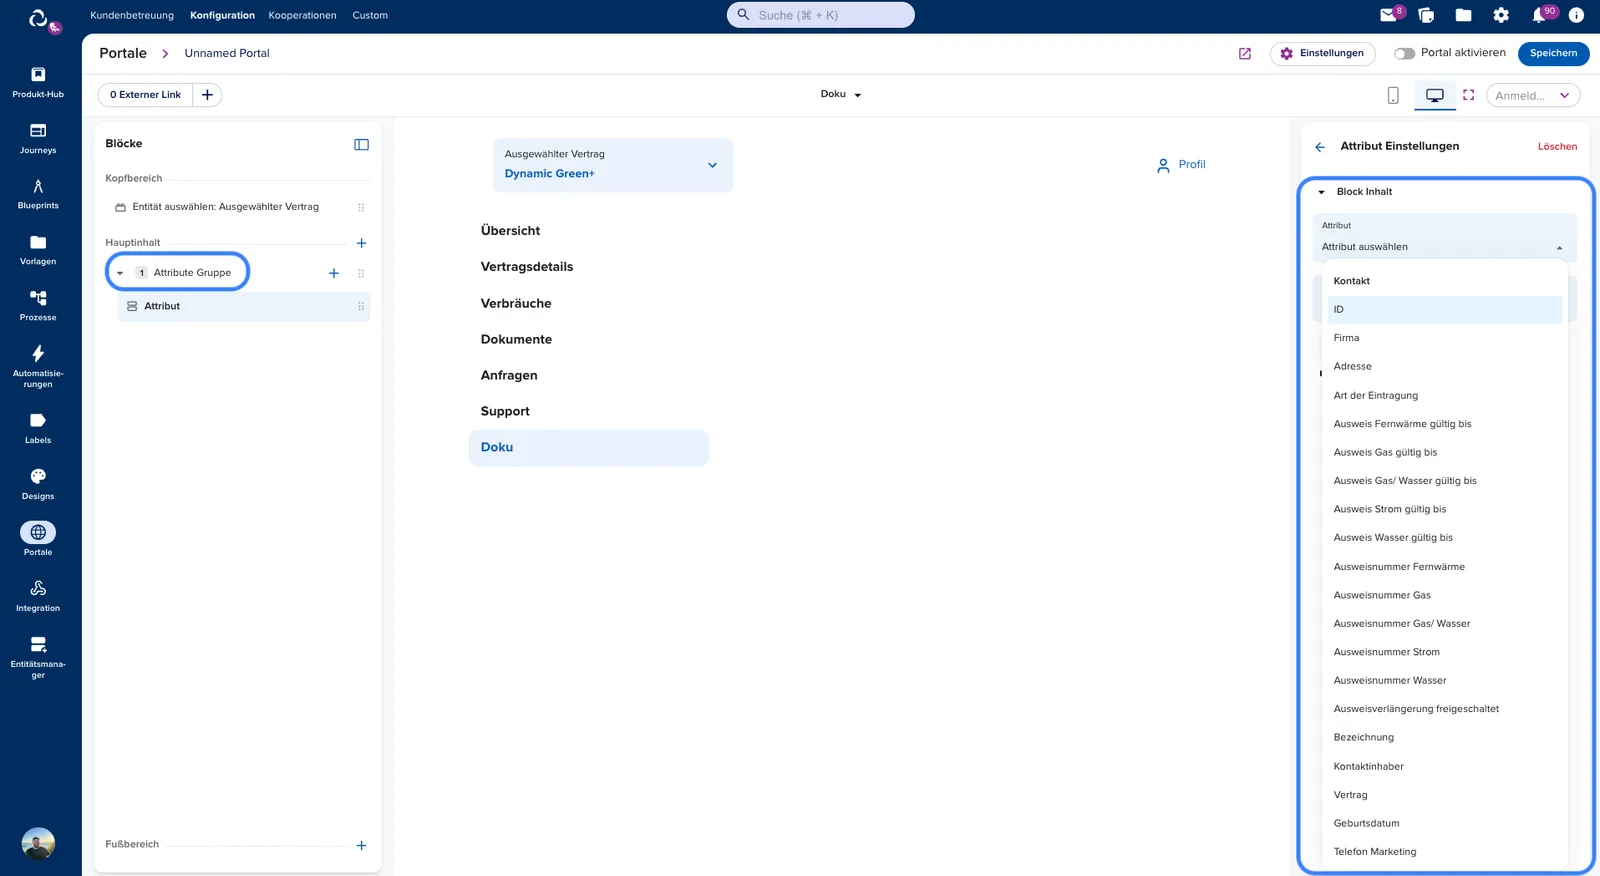Switch to desktop preview
The width and height of the screenshot is (1600, 876).
tap(1435, 95)
